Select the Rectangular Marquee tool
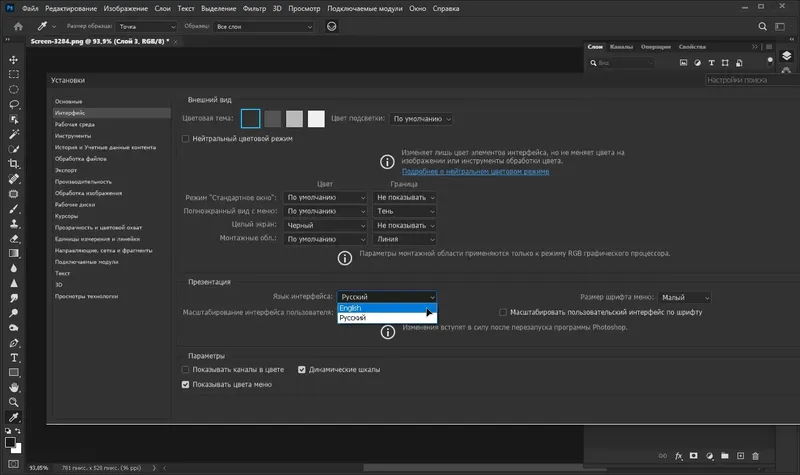This screenshot has height=475, width=800. click(14, 74)
